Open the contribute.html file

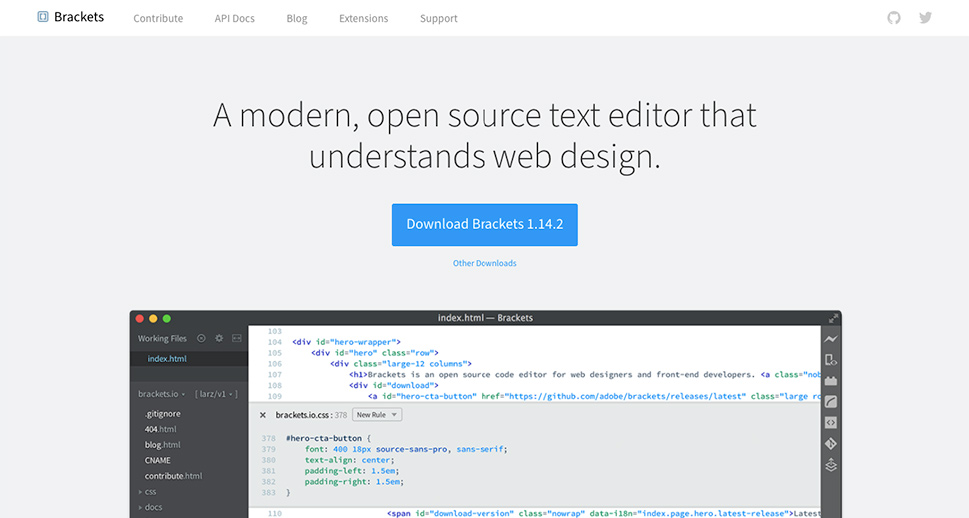point(174,476)
